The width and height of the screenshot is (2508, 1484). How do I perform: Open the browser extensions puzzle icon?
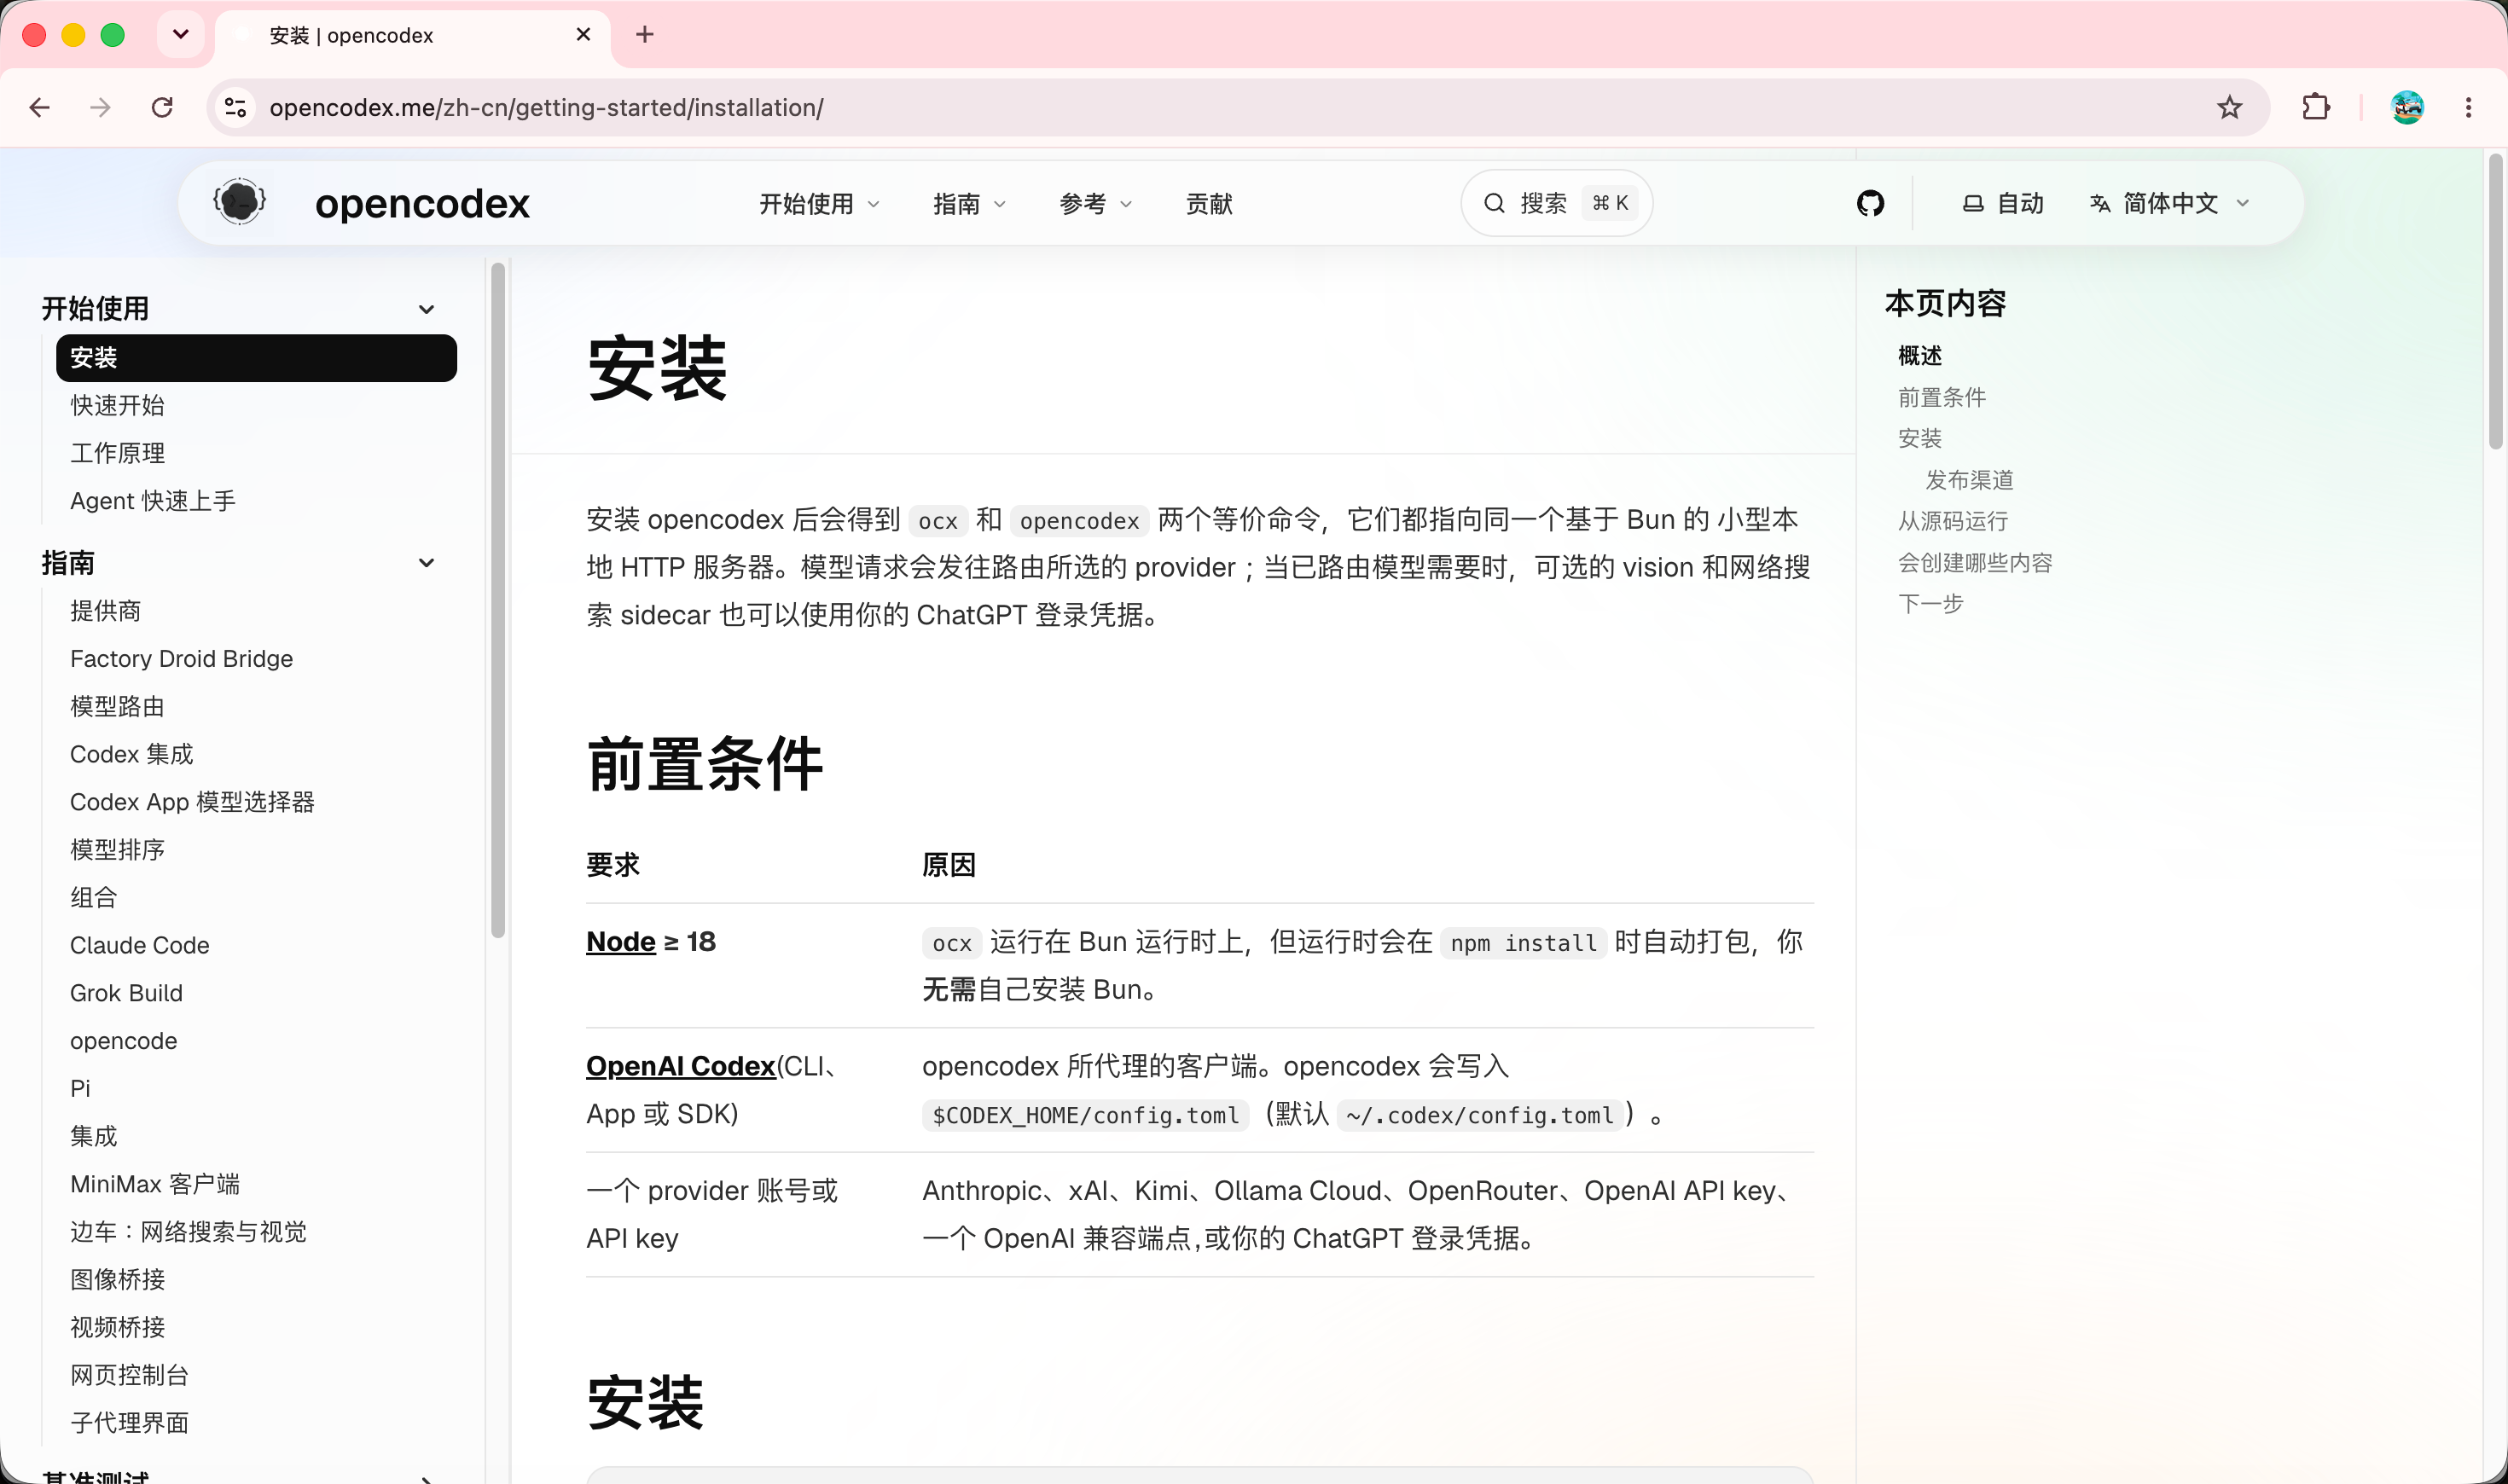point(2316,107)
